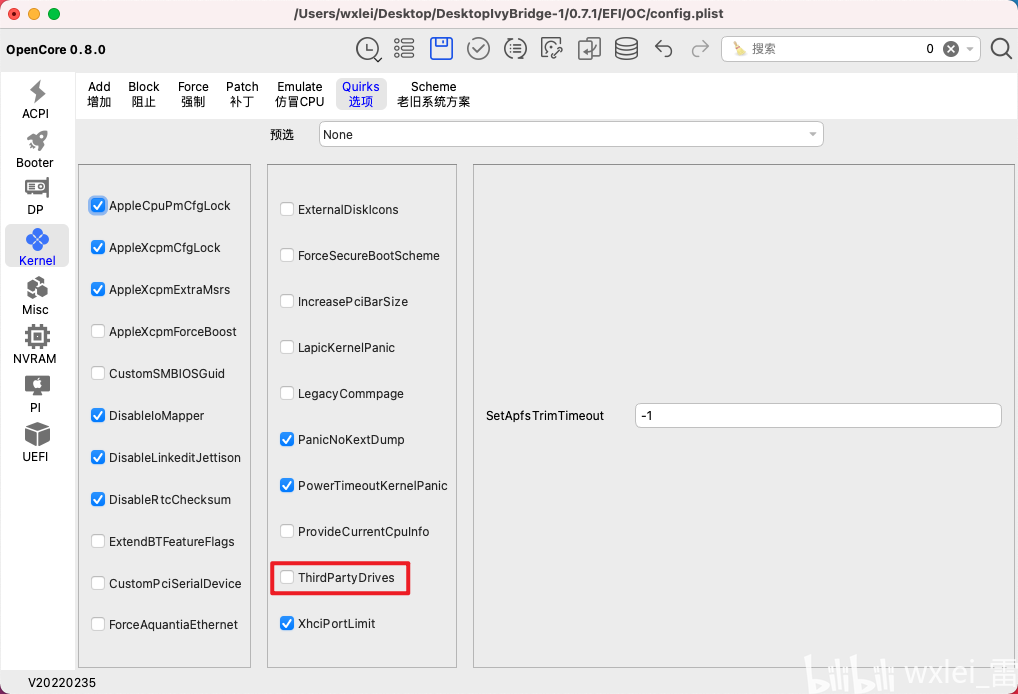The width and height of the screenshot is (1018, 694).
Task: Uncheck AppleXcpmExtraMsrs
Action: tap(98, 290)
